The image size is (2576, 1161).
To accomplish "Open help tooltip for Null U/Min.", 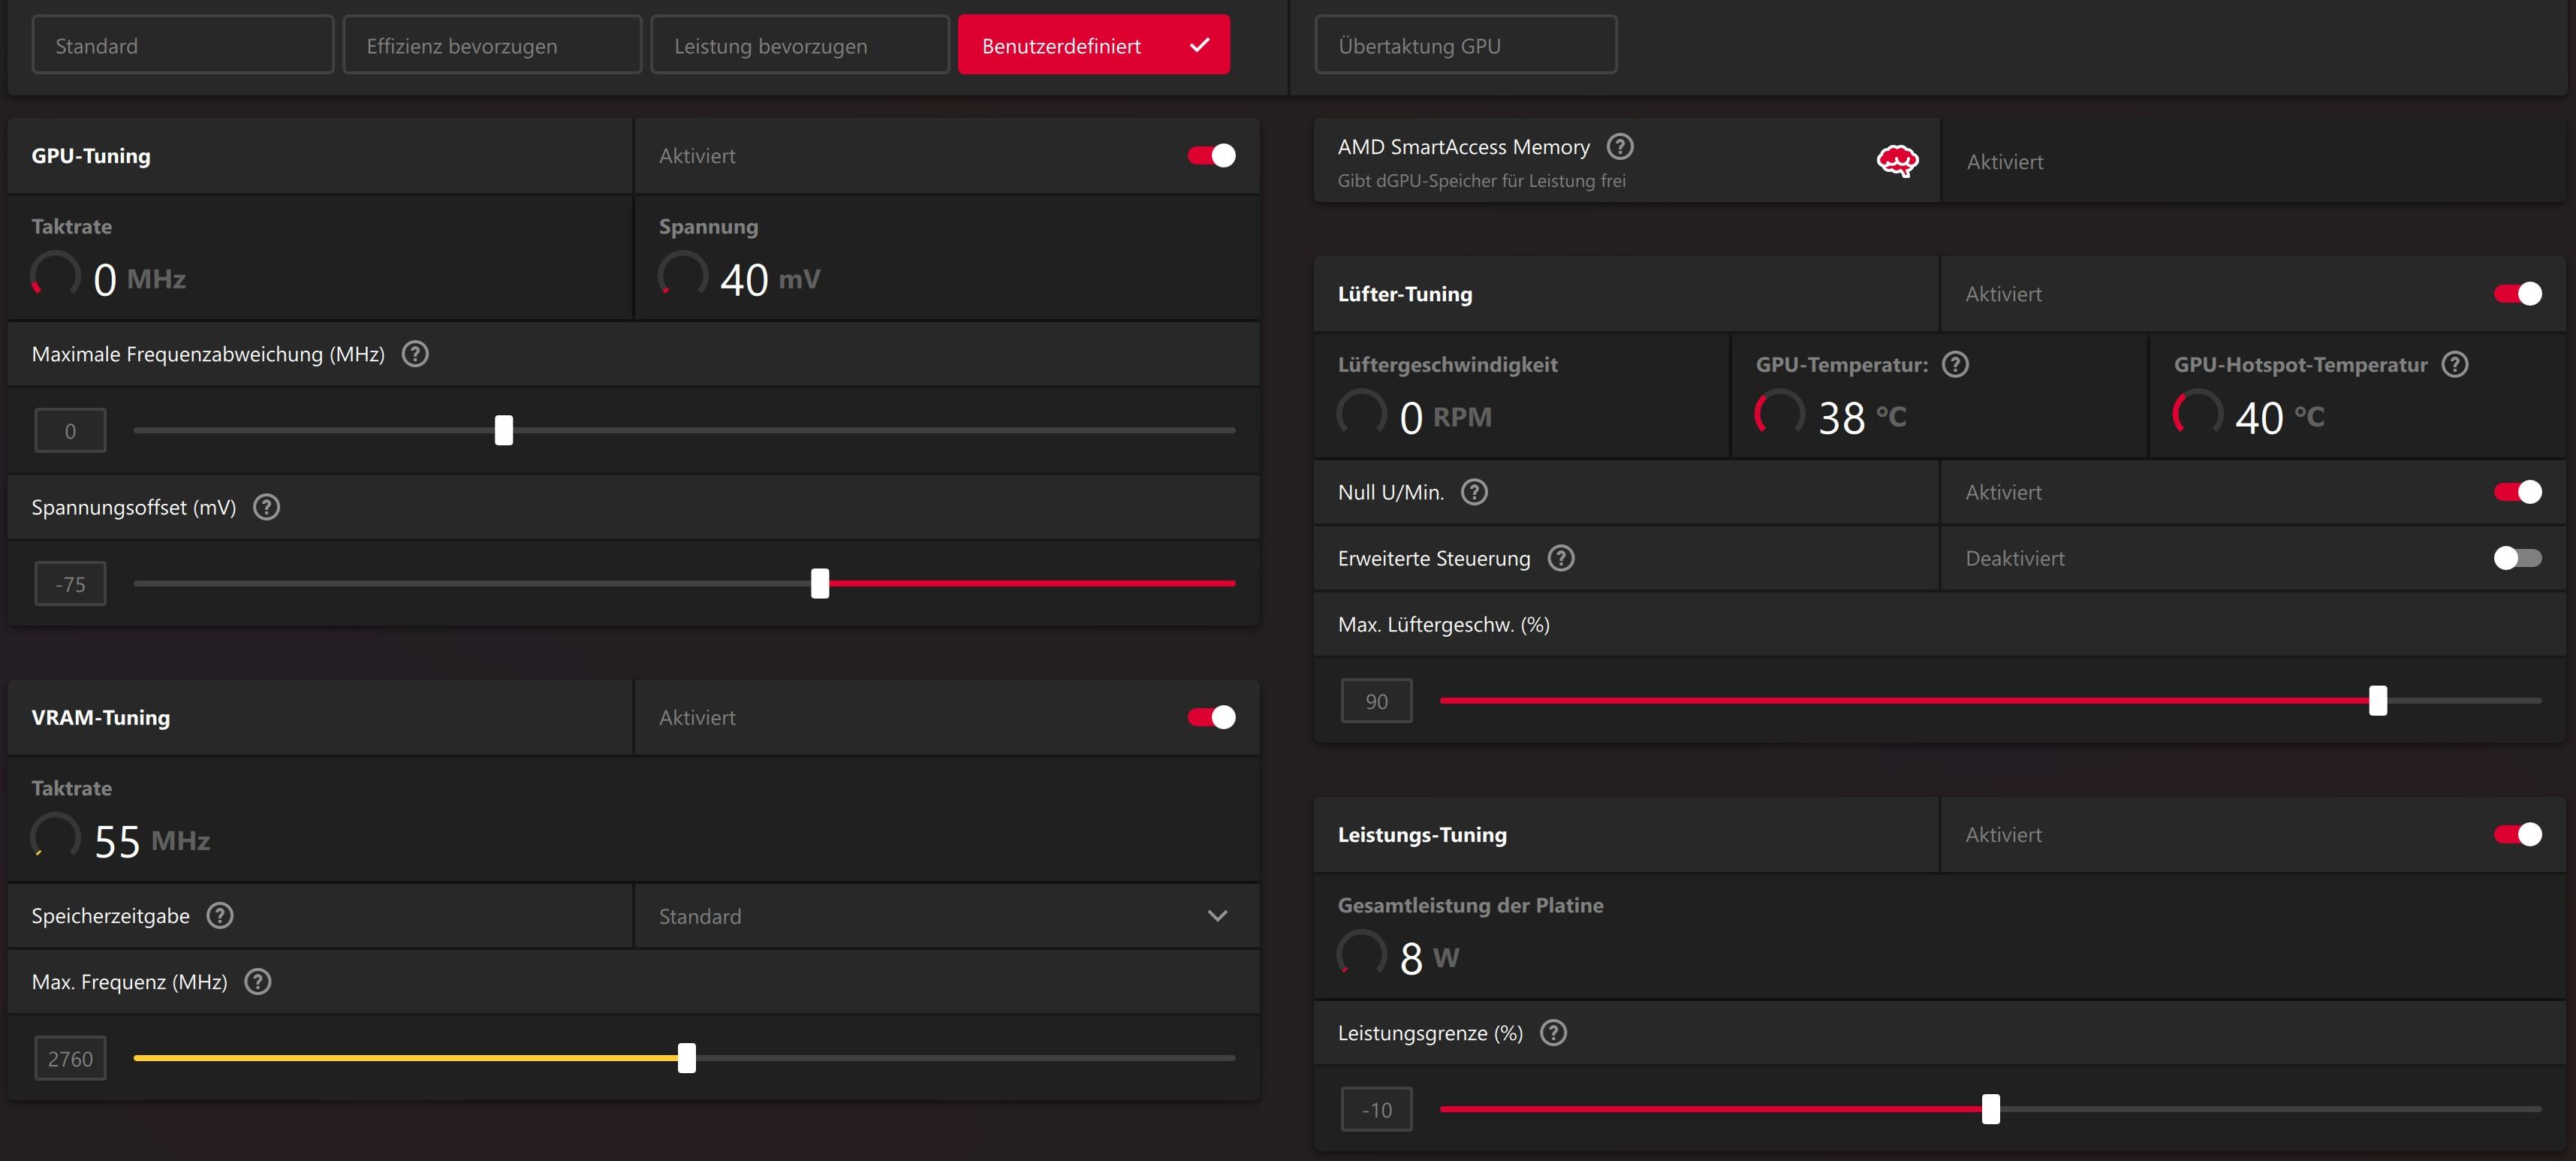I will click(1474, 492).
